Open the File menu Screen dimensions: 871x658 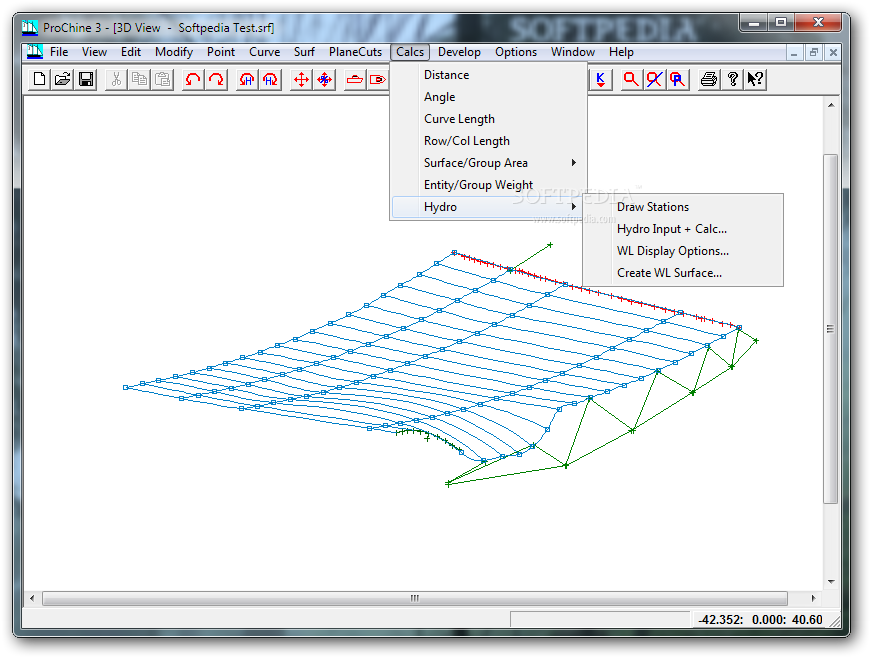59,52
